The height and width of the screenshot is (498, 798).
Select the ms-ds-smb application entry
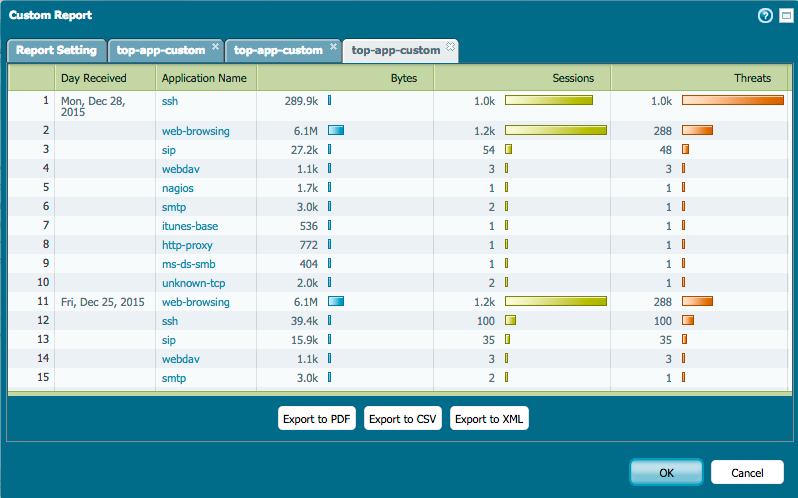[188, 264]
